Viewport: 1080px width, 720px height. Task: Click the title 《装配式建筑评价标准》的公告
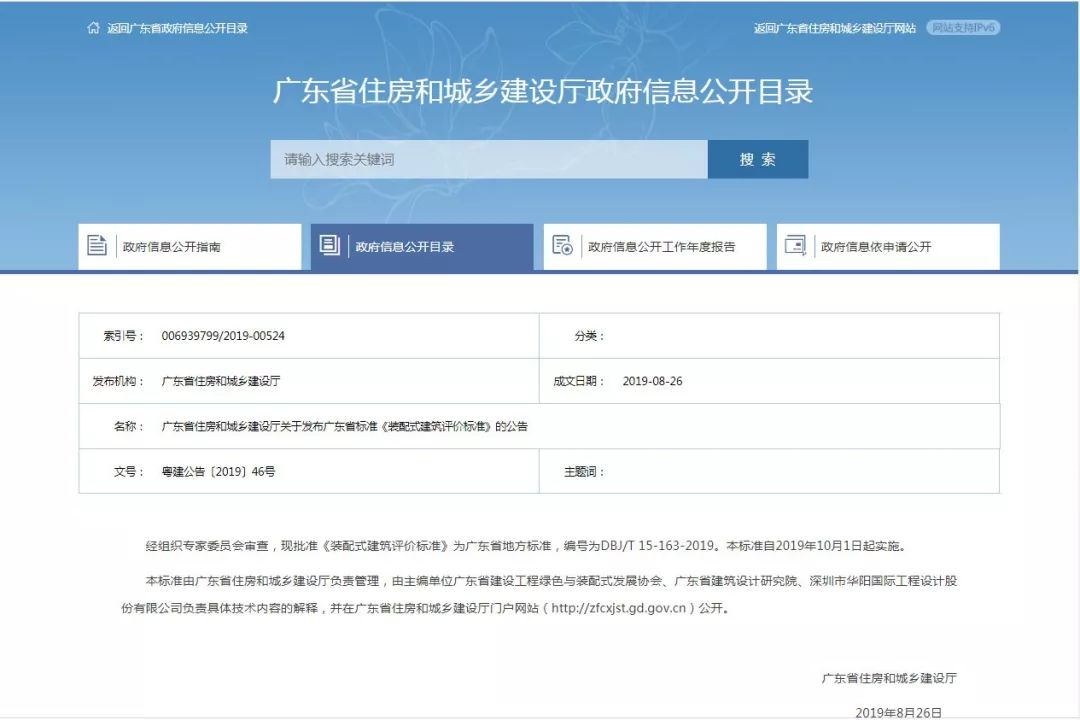(454, 426)
